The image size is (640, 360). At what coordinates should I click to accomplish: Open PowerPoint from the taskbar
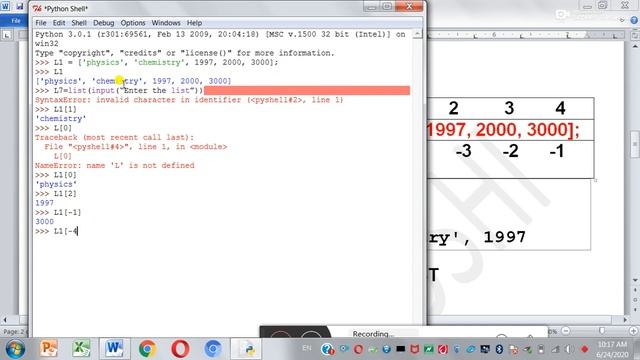[49, 349]
